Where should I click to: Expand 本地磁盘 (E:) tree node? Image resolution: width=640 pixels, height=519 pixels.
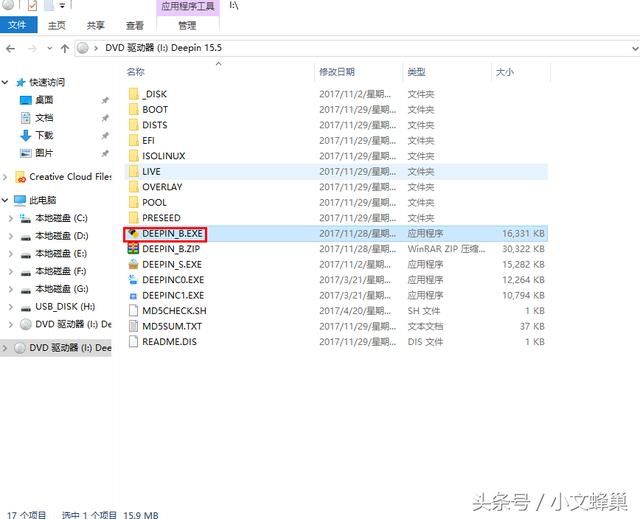click(11, 254)
